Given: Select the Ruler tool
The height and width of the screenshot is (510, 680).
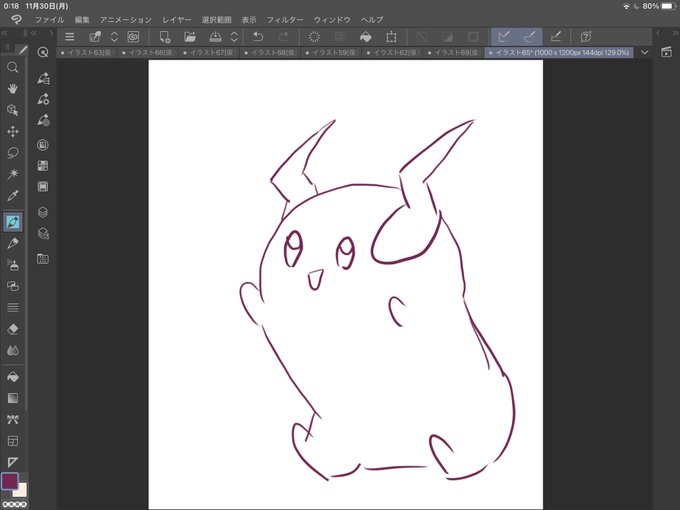Looking at the screenshot, I should point(13,462).
